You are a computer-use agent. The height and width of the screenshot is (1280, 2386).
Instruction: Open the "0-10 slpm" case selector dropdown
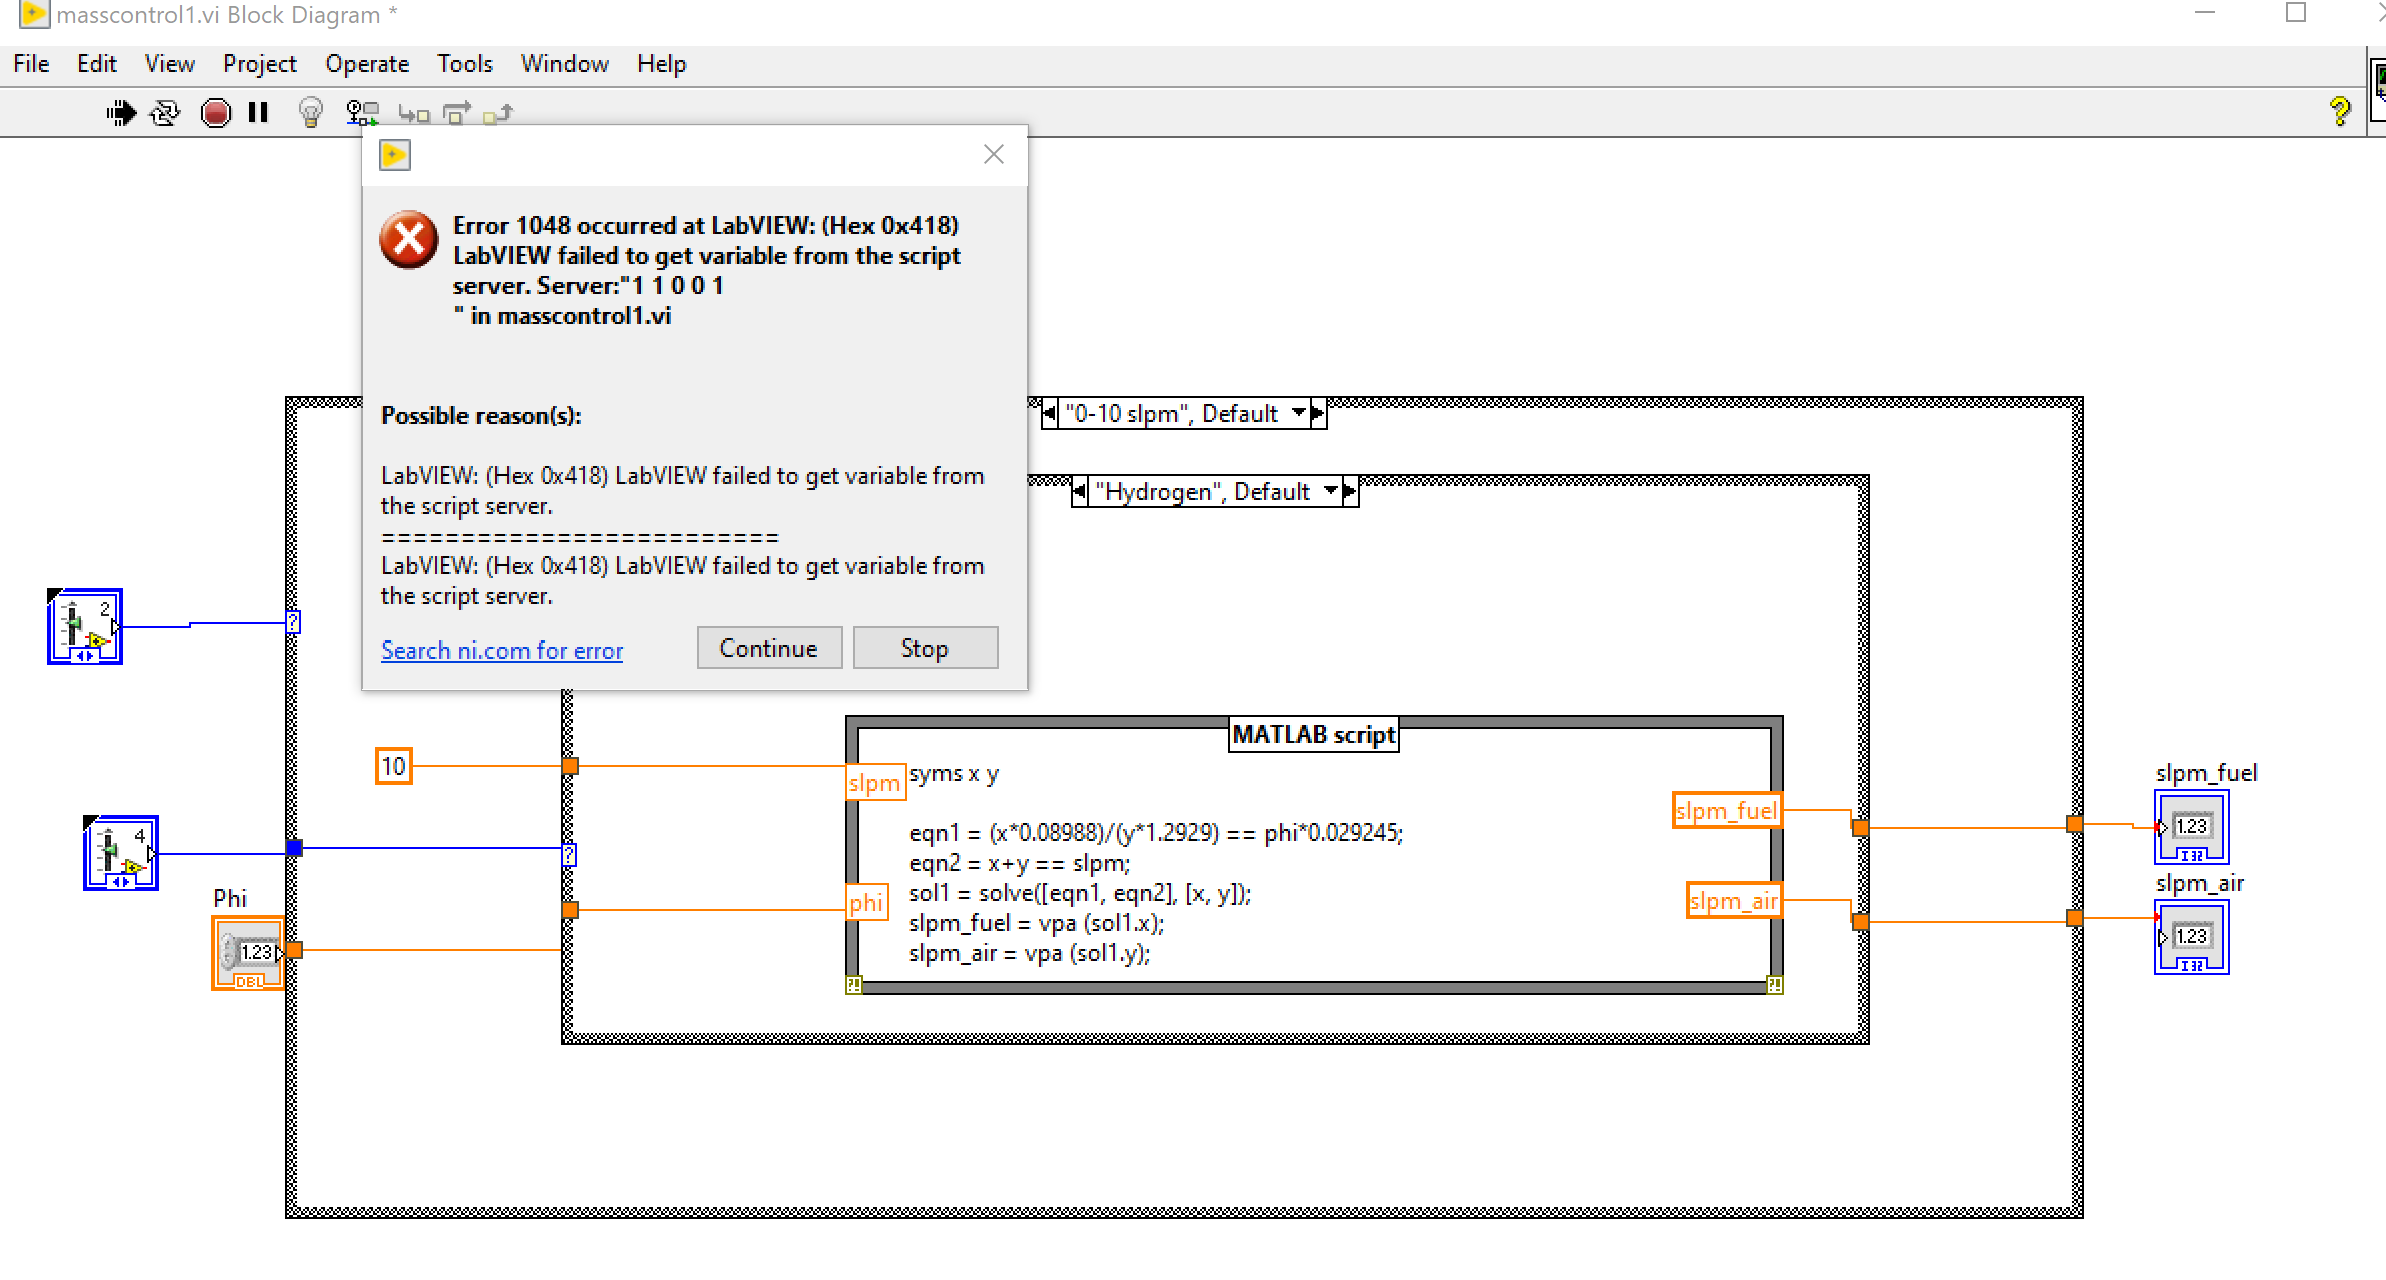coord(1298,413)
